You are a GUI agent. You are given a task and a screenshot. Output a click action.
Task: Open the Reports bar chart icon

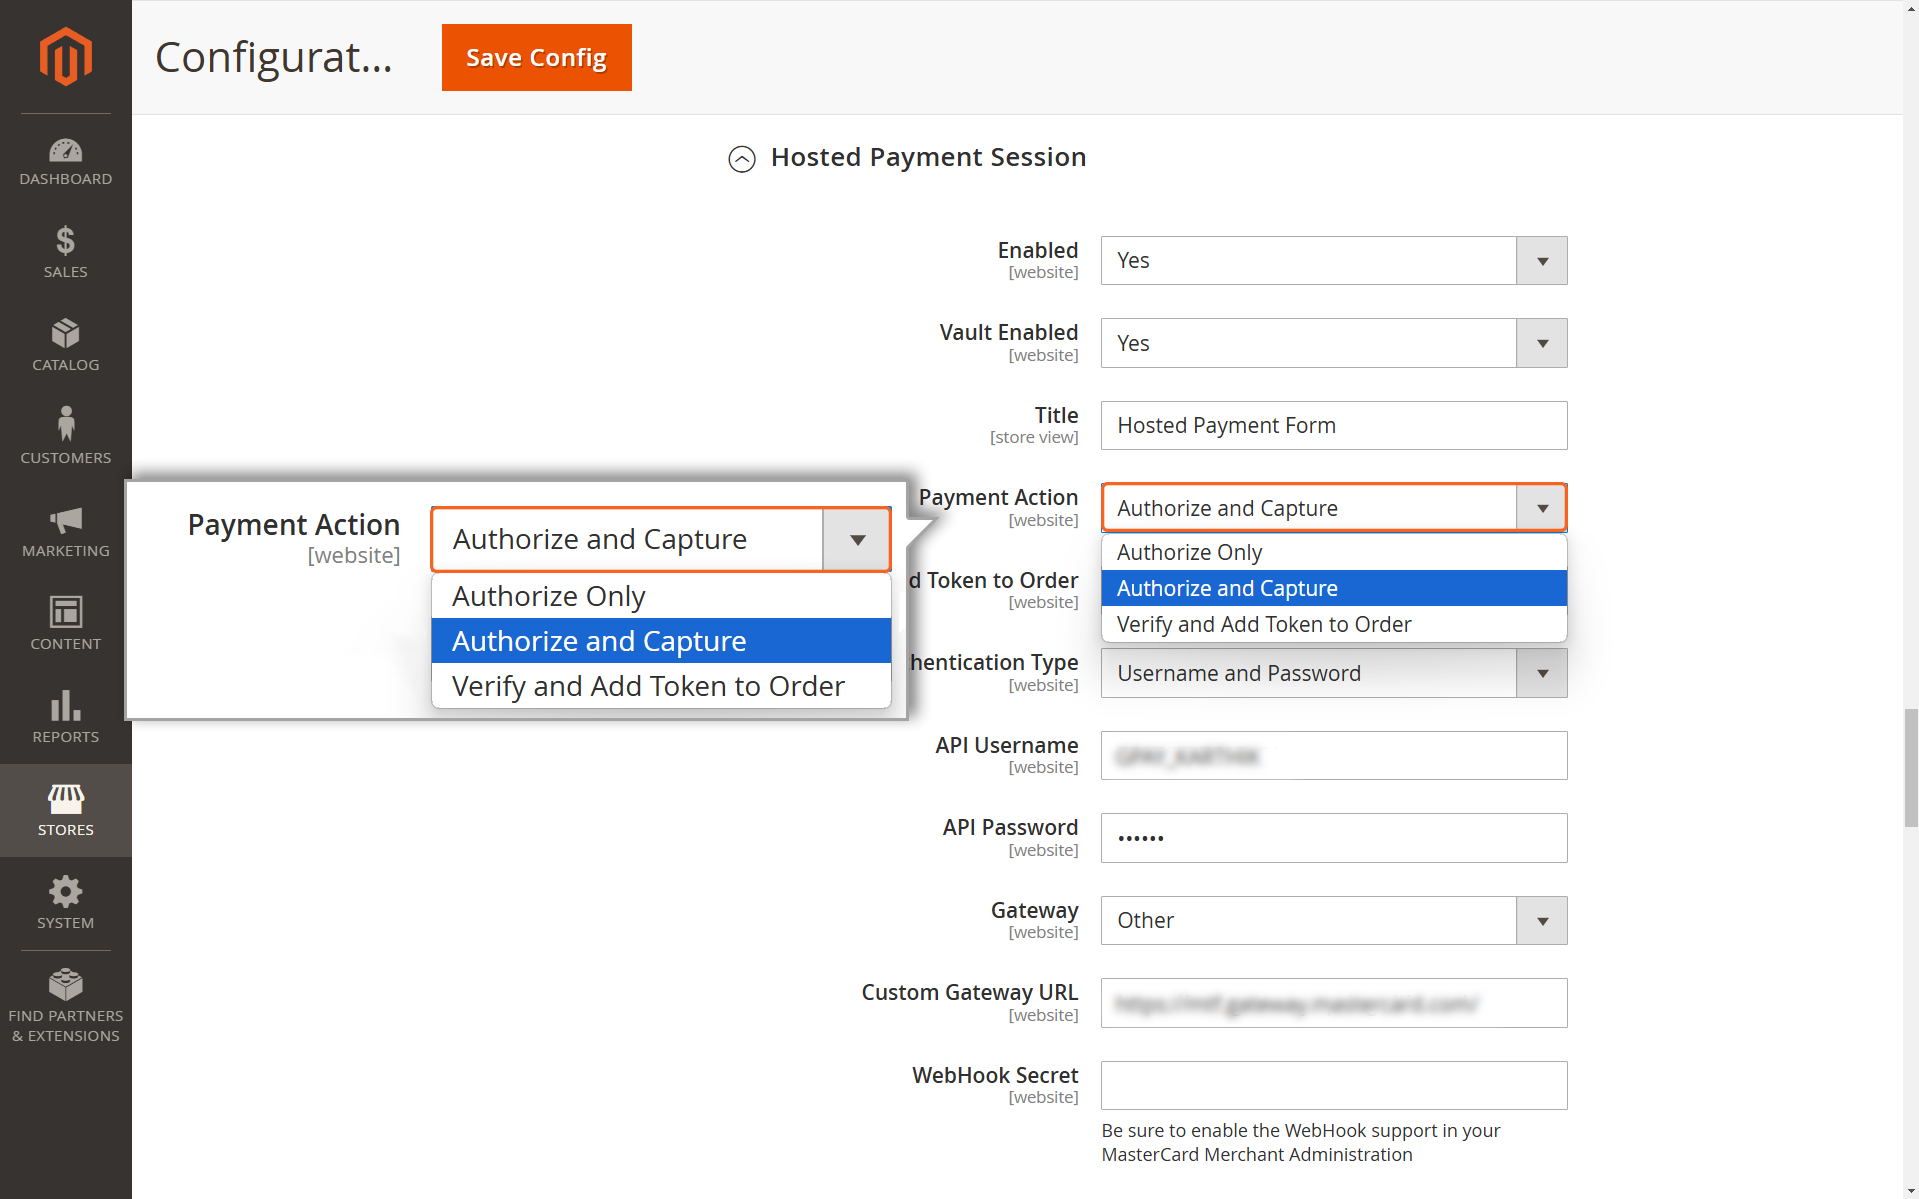[x=65, y=705]
